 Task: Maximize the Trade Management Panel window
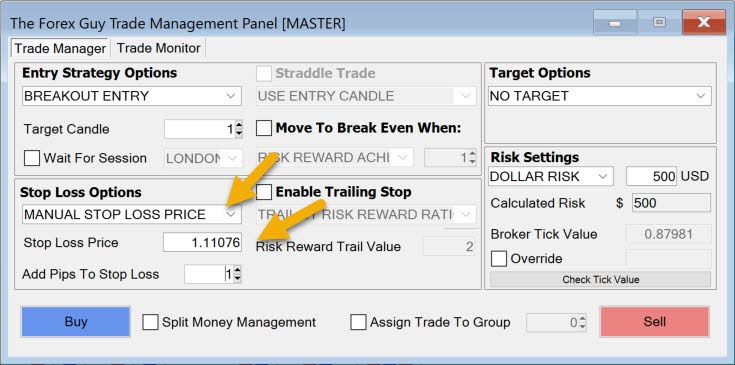(x=660, y=22)
